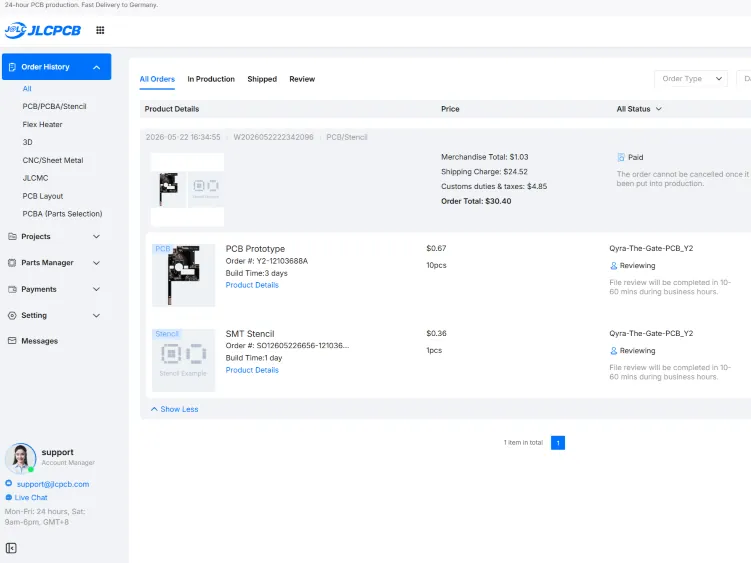751x563 pixels.
Task: Click Reviewing person icon for SMT Stencil
Action: tap(614, 351)
